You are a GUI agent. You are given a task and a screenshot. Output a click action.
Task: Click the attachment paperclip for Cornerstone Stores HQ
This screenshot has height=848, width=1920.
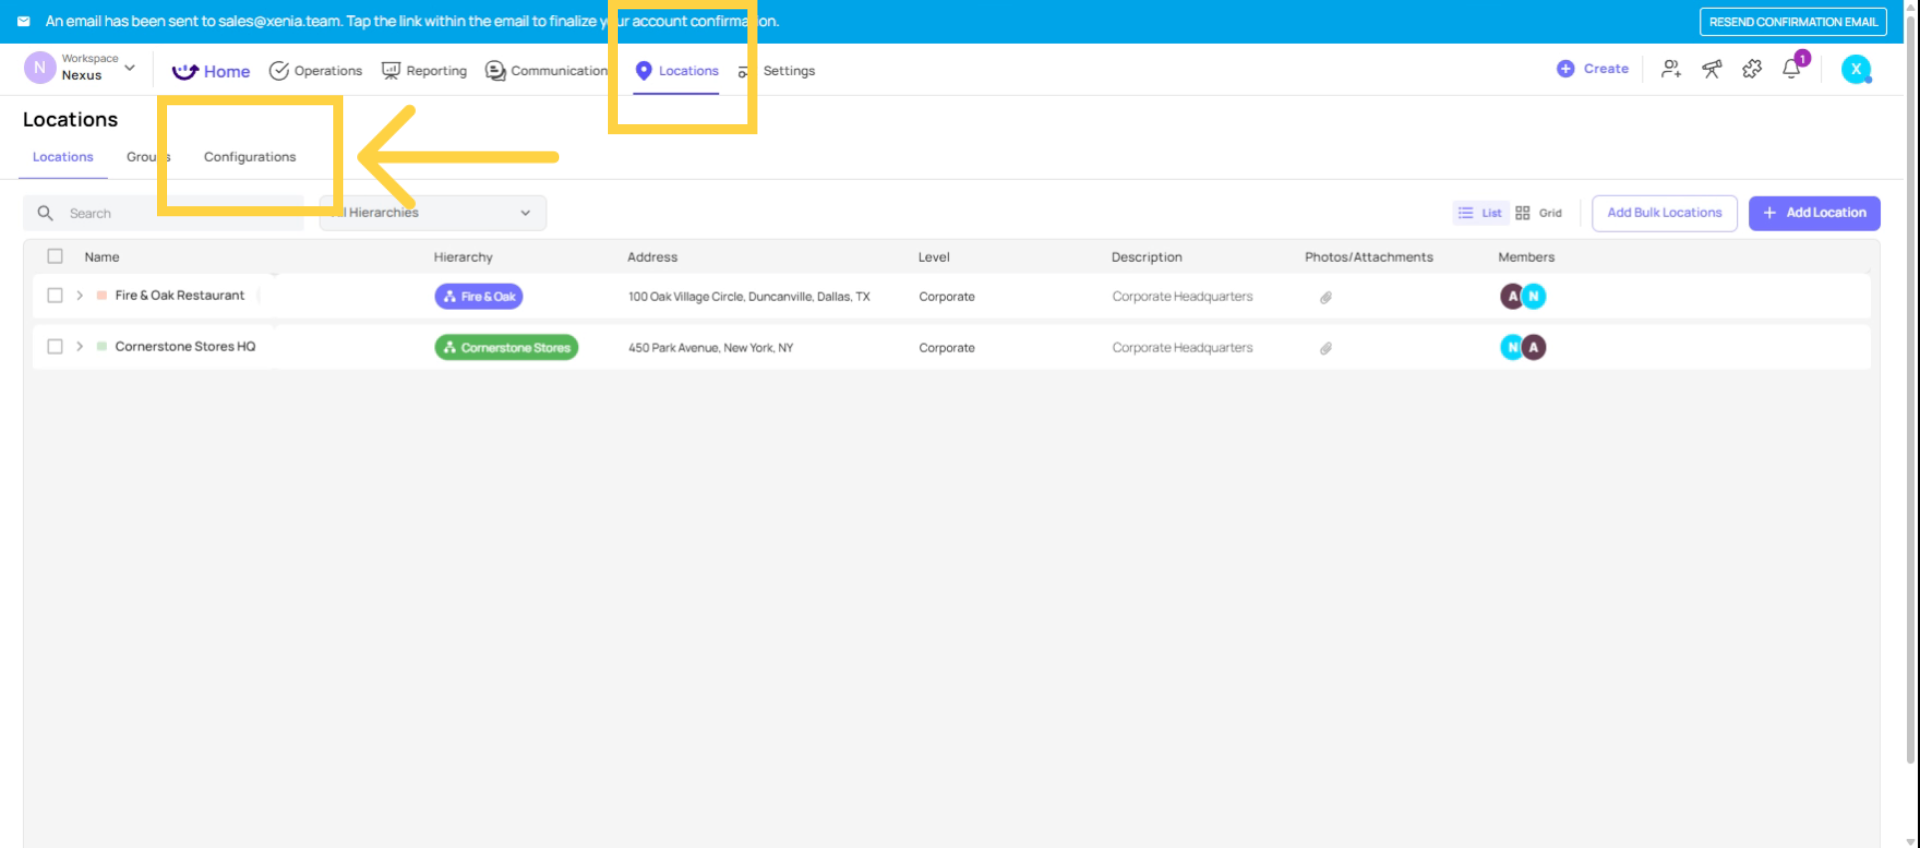(x=1325, y=348)
